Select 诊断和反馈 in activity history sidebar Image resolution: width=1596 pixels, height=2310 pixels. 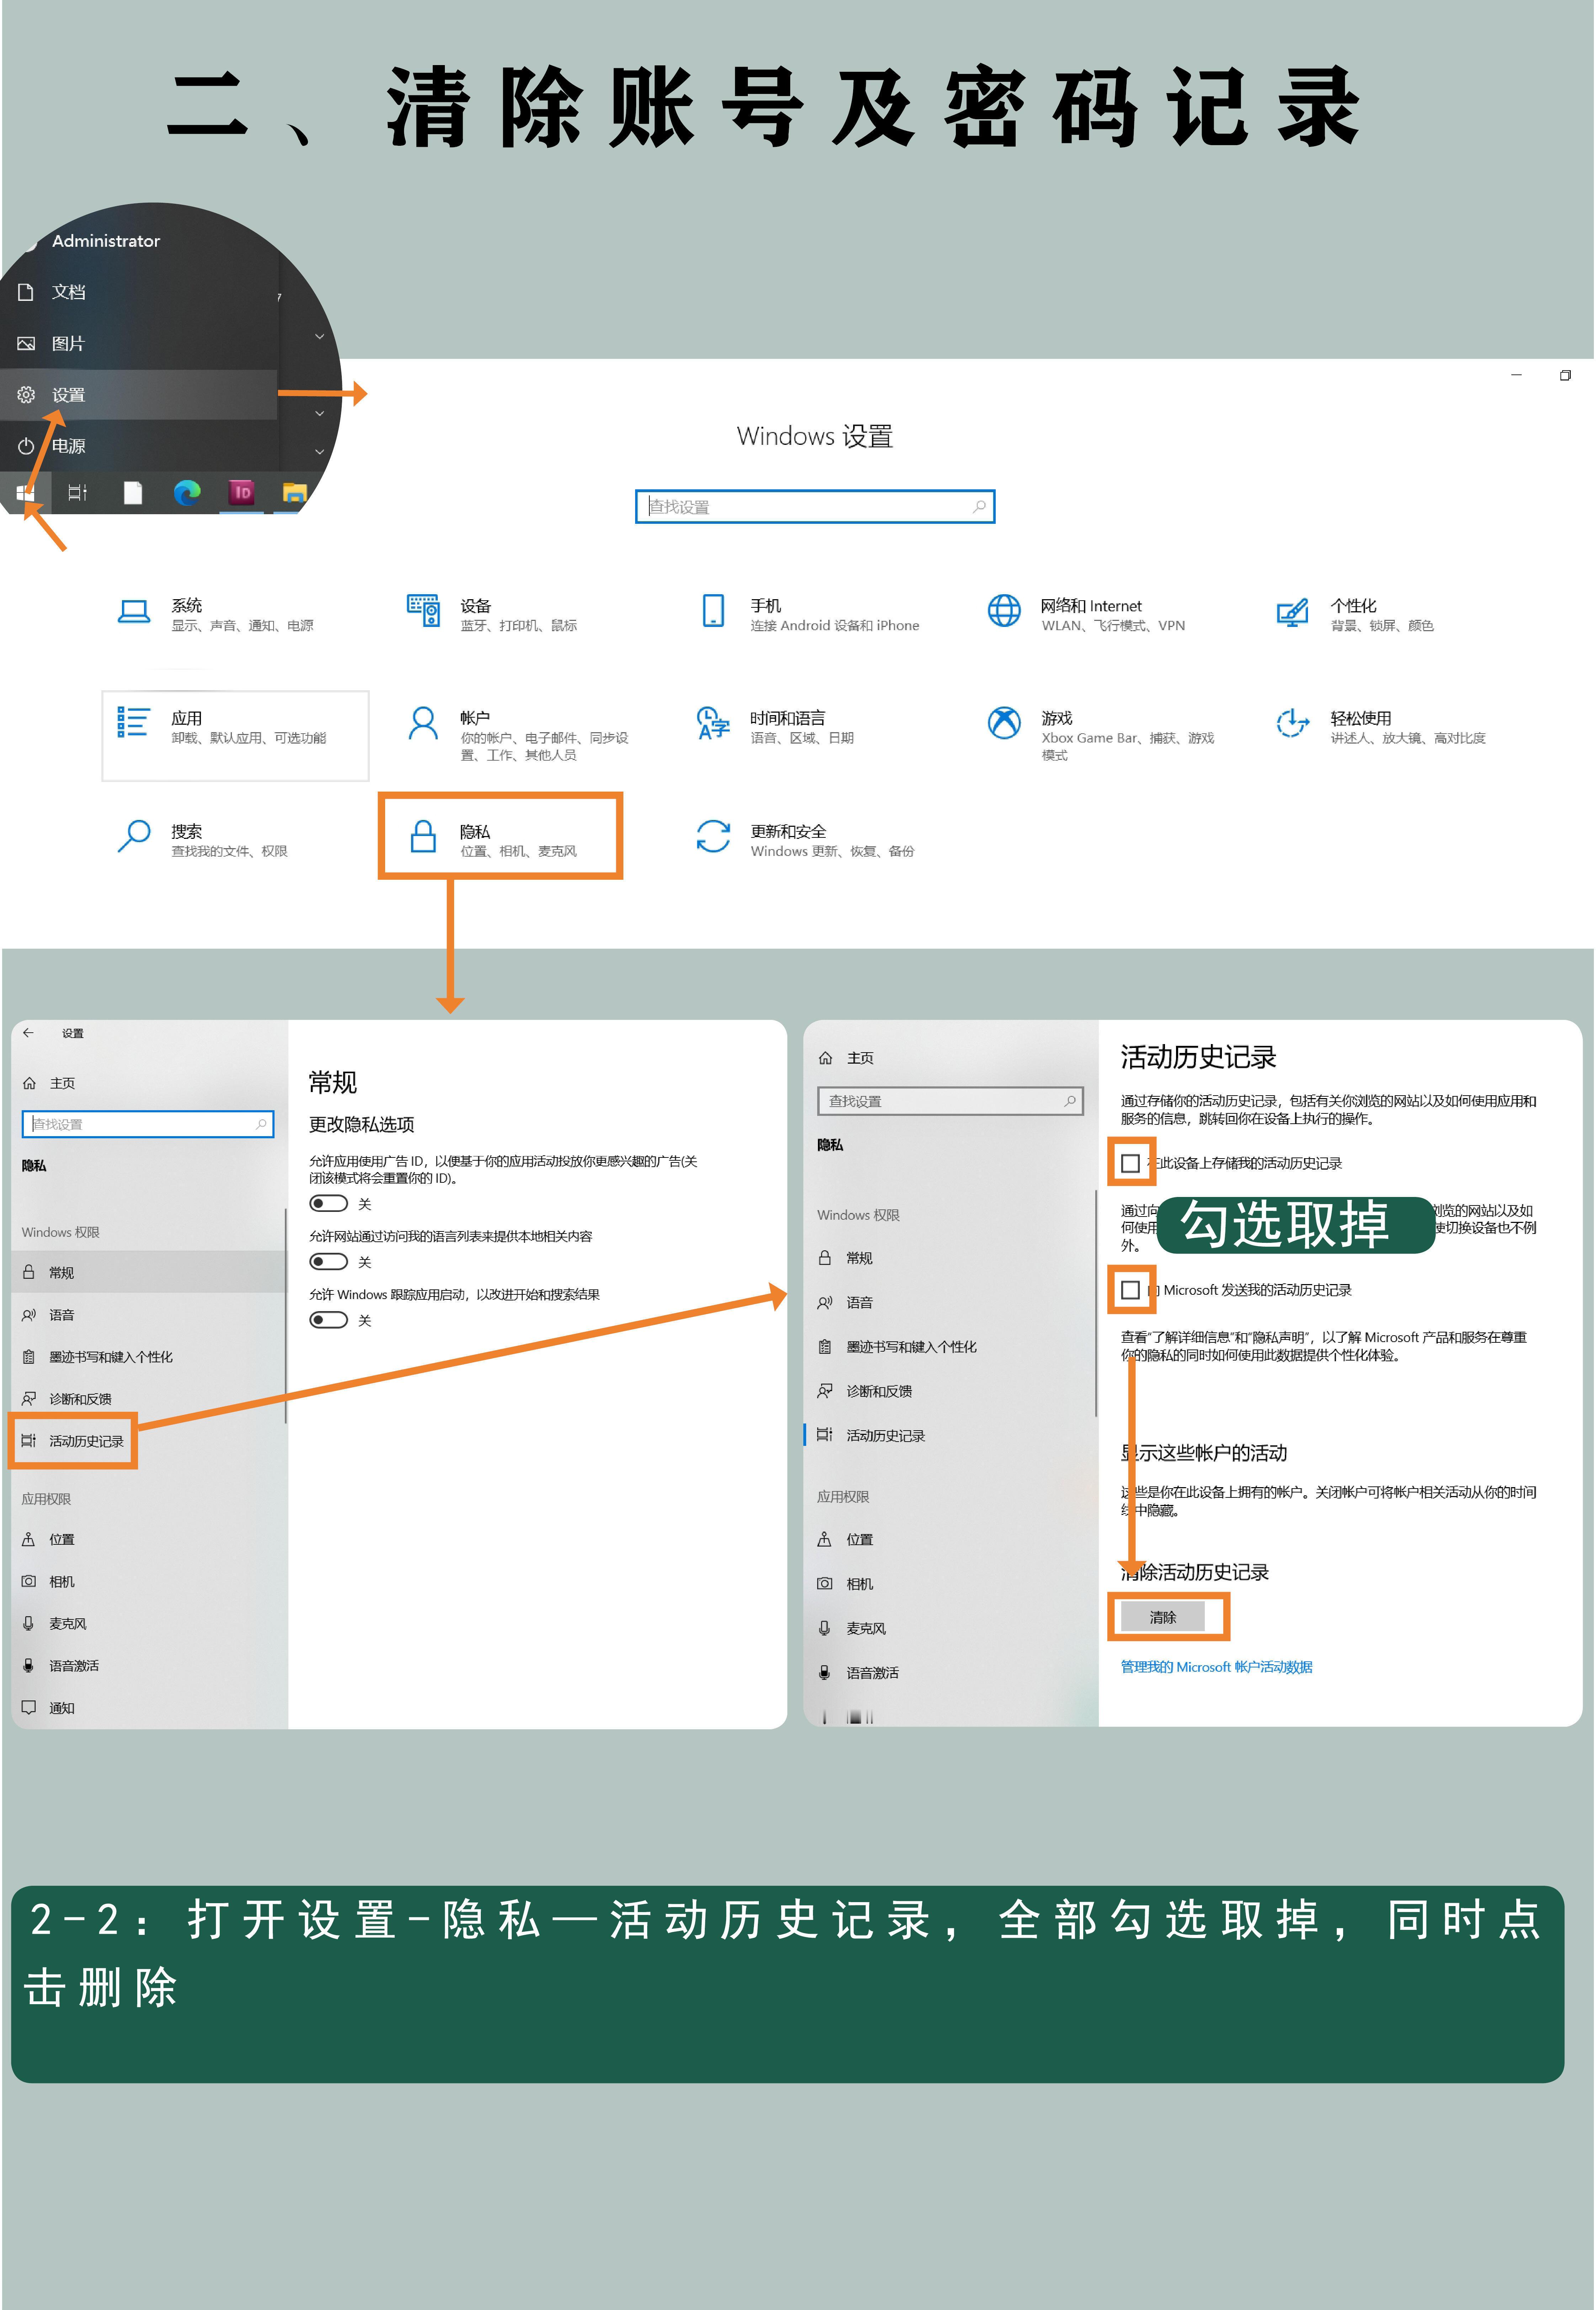pyautogui.click(x=950, y=1391)
